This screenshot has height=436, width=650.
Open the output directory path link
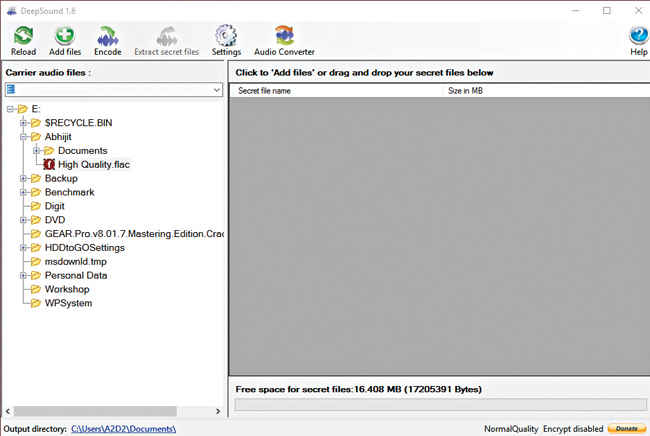[124, 429]
